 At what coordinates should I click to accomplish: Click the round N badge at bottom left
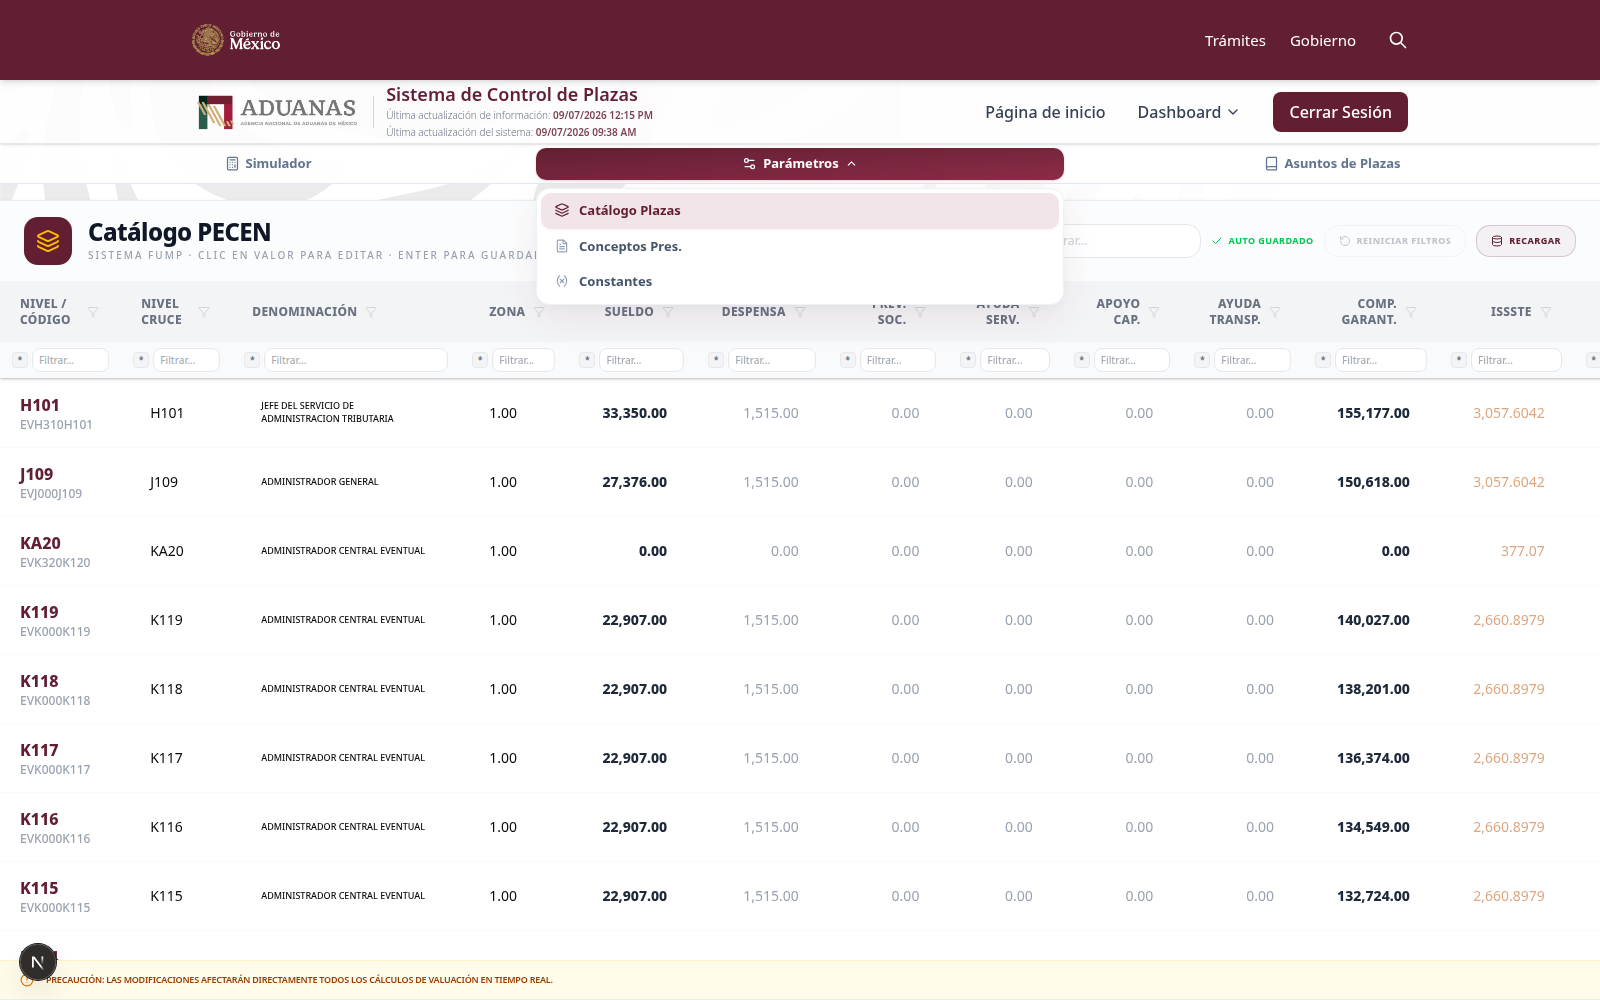pos(38,962)
